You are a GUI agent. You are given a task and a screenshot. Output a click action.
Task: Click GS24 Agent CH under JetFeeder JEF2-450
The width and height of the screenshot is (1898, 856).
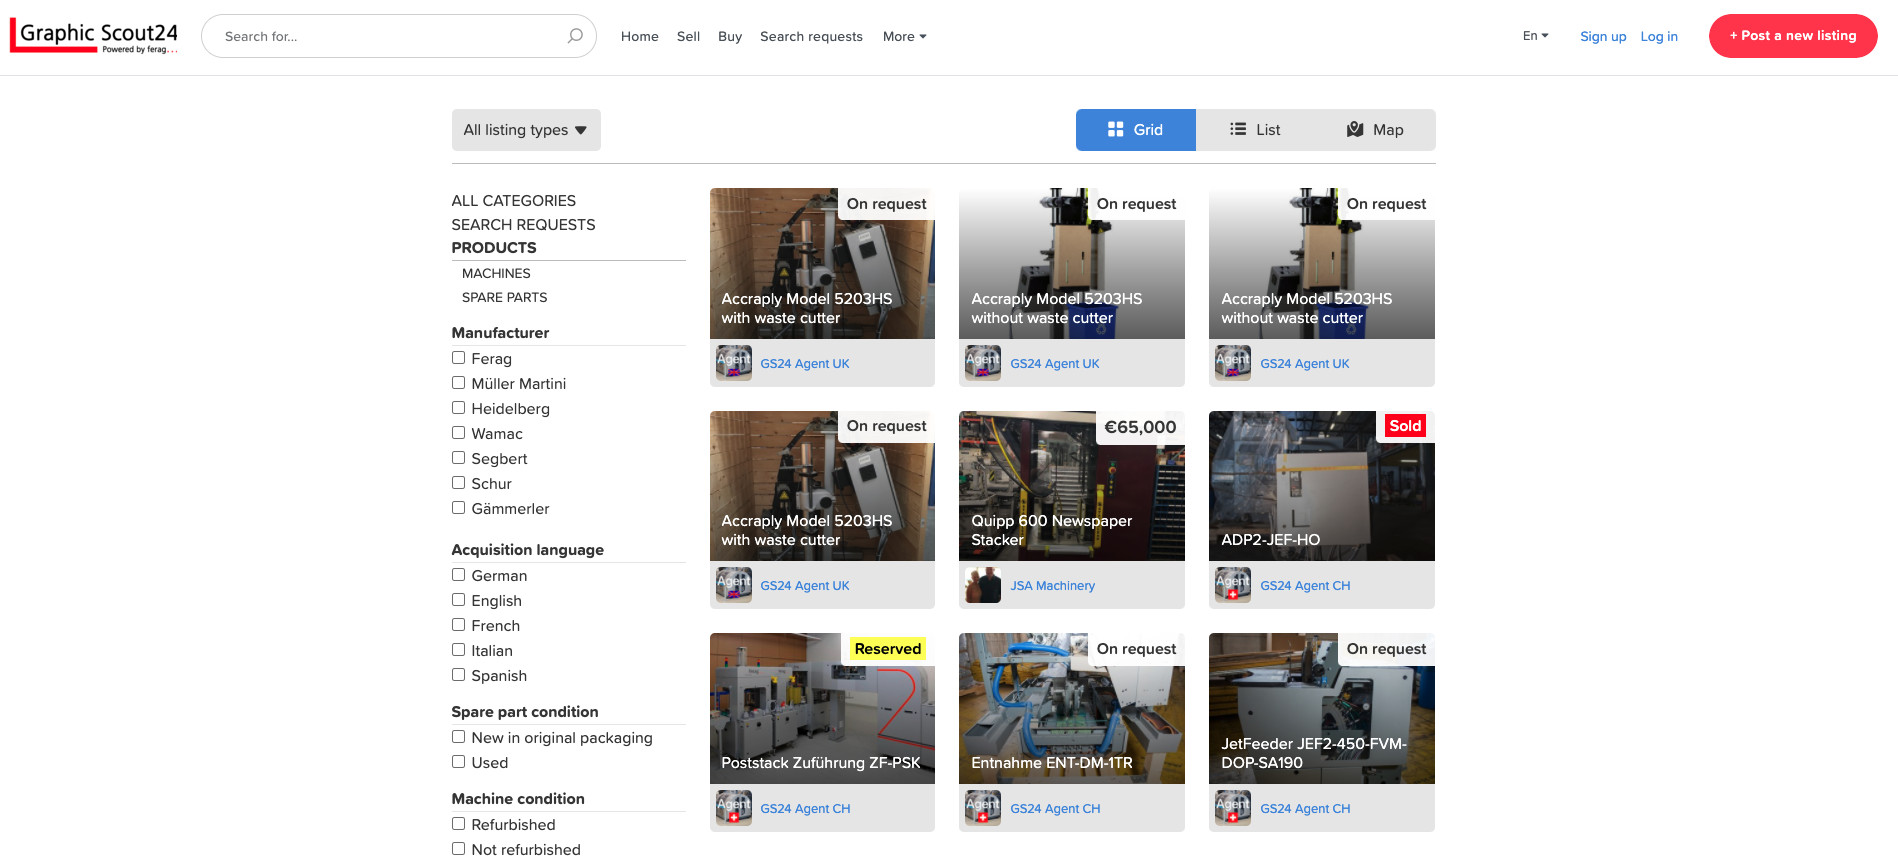tap(1305, 809)
